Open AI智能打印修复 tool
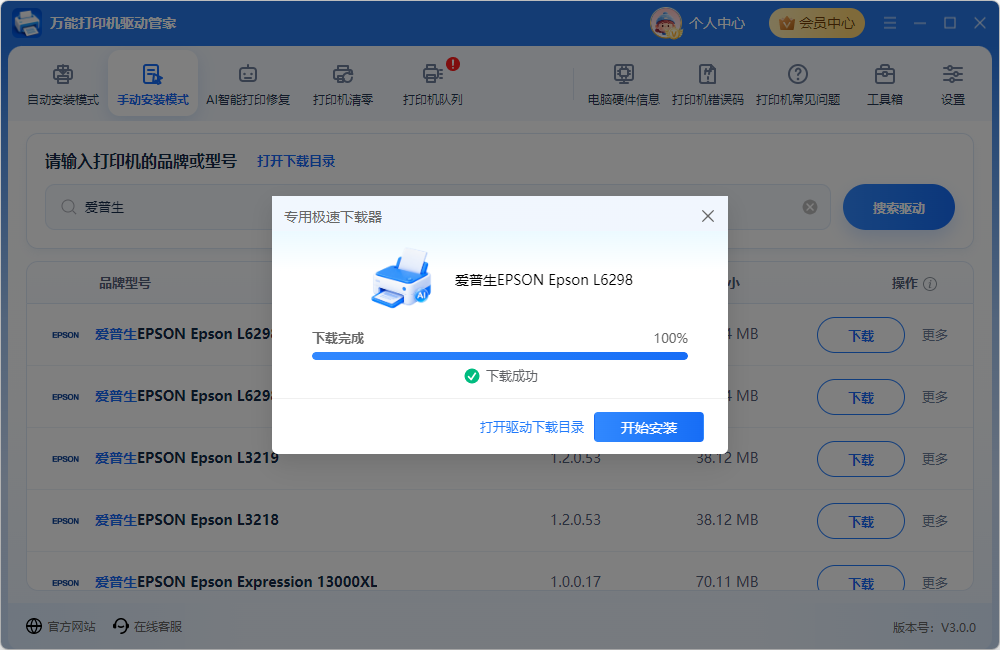The height and width of the screenshot is (650, 1000). tap(247, 84)
